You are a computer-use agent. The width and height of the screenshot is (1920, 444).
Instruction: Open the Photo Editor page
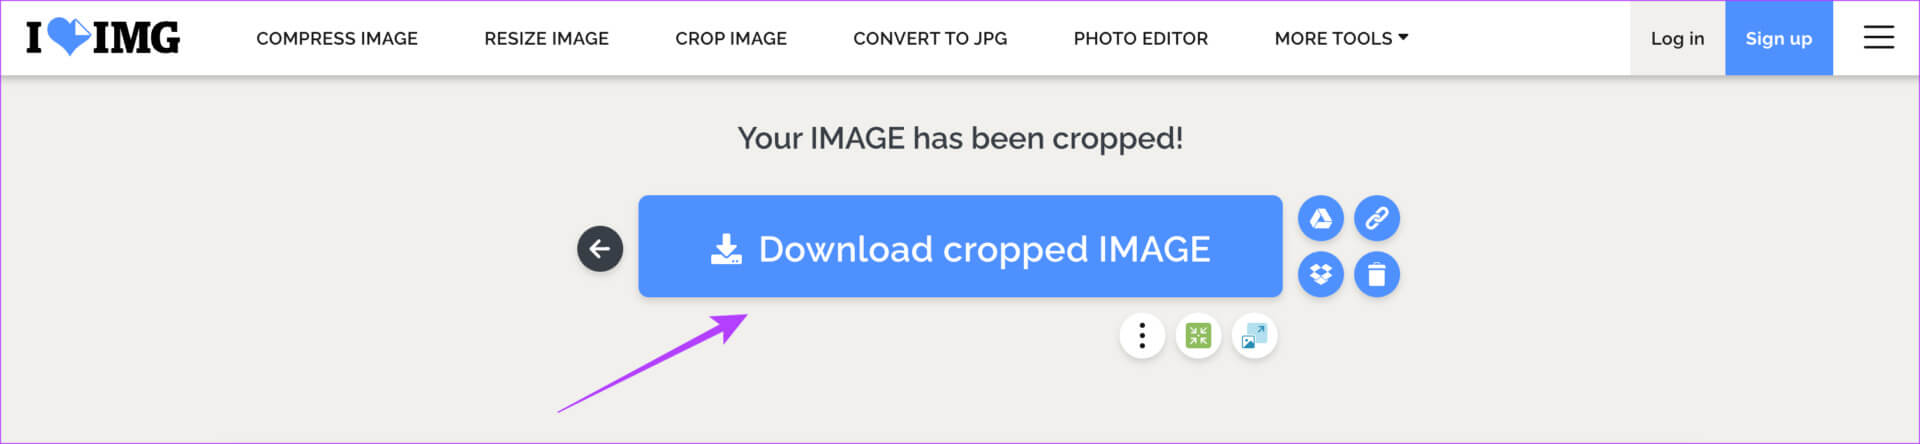click(x=1141, y=38)
